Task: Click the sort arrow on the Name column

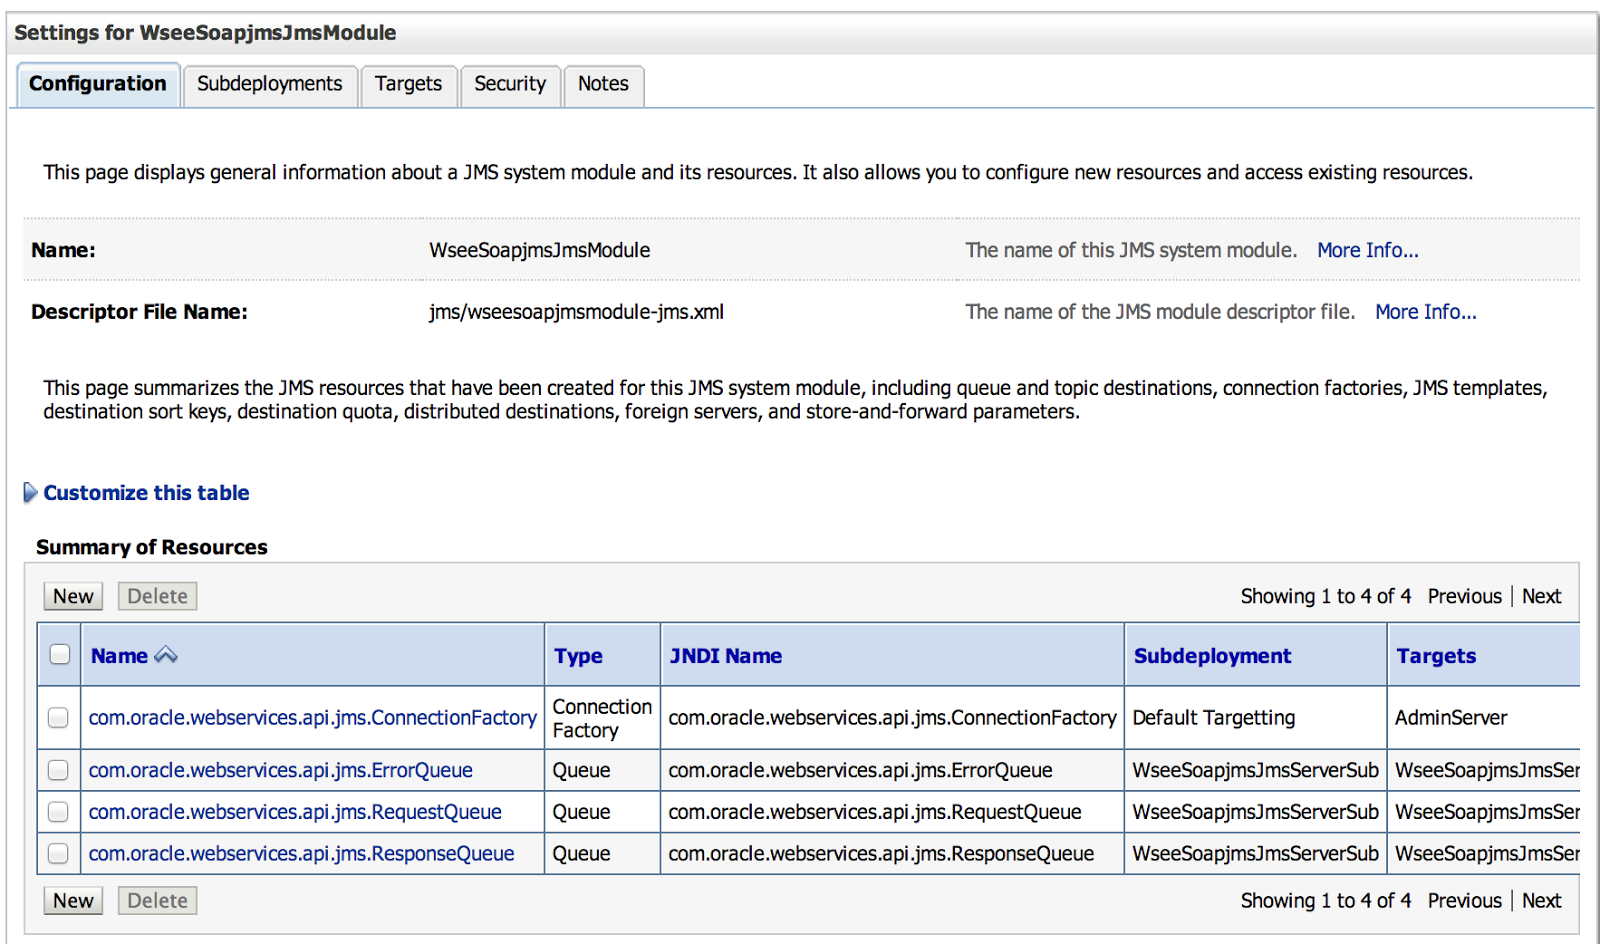Action: click(166, 655)
